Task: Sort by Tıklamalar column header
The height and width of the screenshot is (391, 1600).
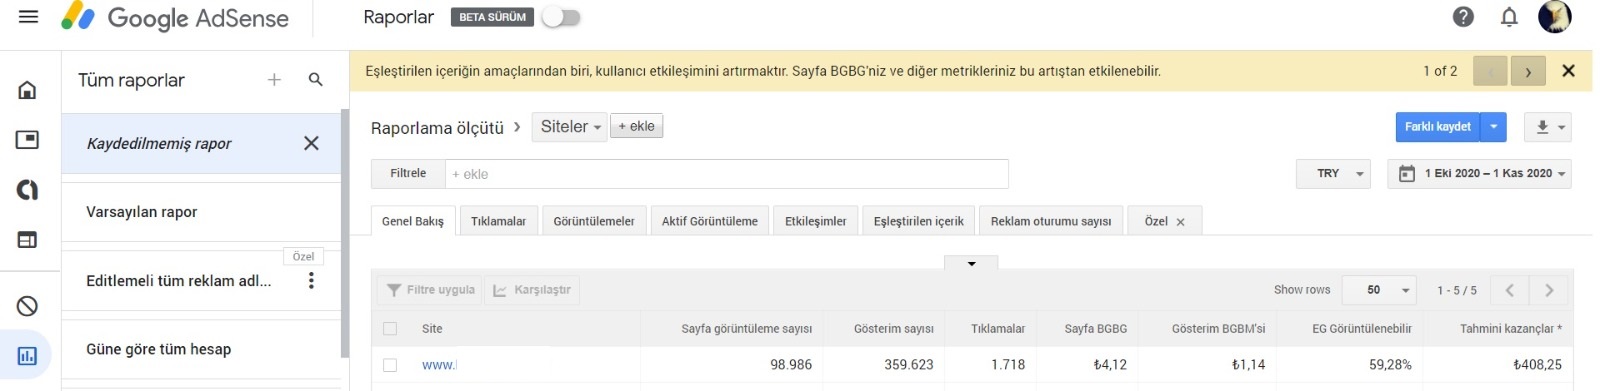Action: (998, 328)
